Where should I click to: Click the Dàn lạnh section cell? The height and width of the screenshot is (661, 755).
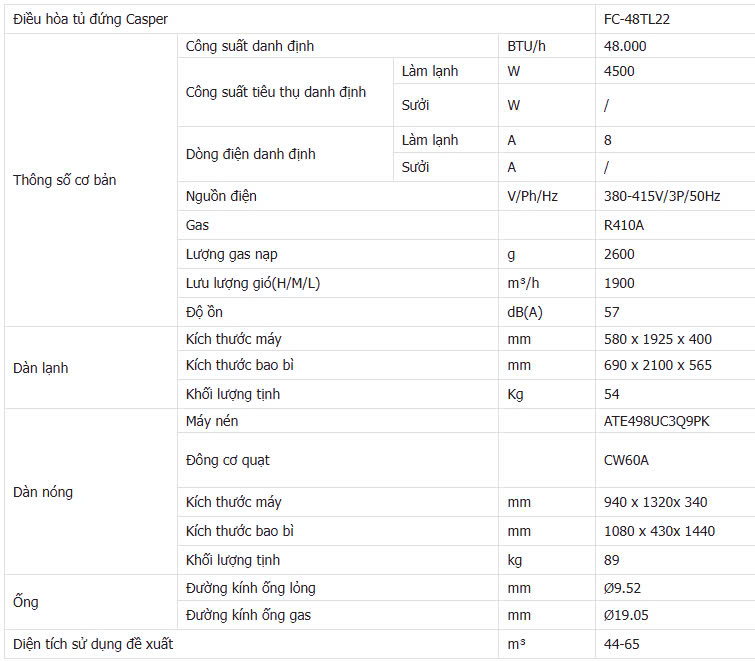[x=91, y=368]
